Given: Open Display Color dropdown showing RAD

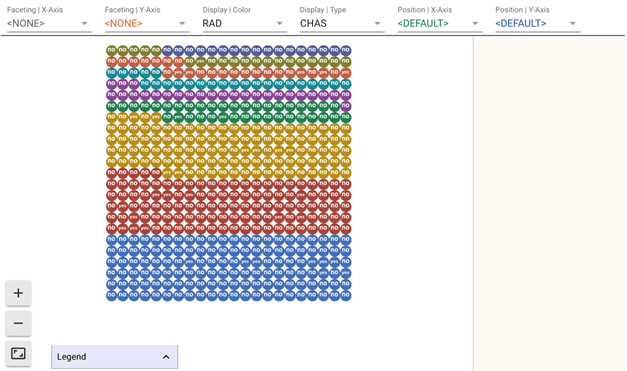Looking at the screenshot, I should coord(244,24).
